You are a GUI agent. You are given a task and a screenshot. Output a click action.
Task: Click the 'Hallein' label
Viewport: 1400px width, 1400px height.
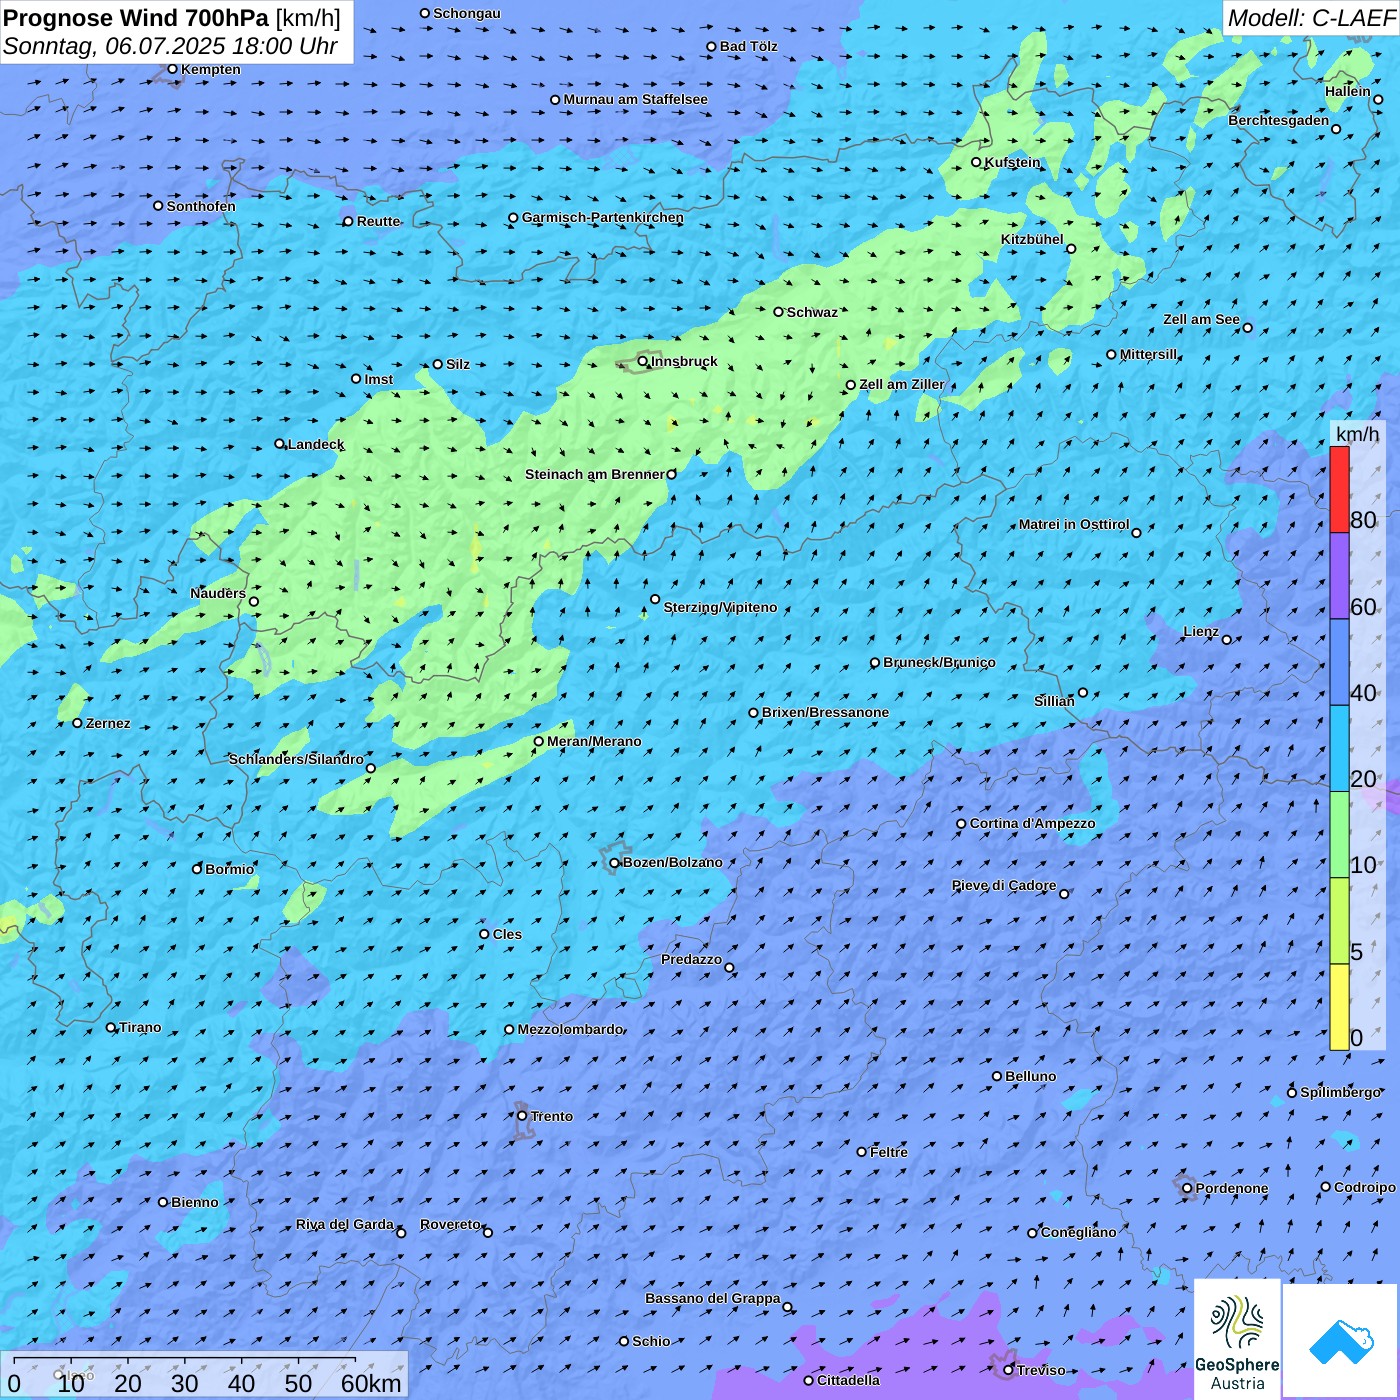(x=1348, y=91)
